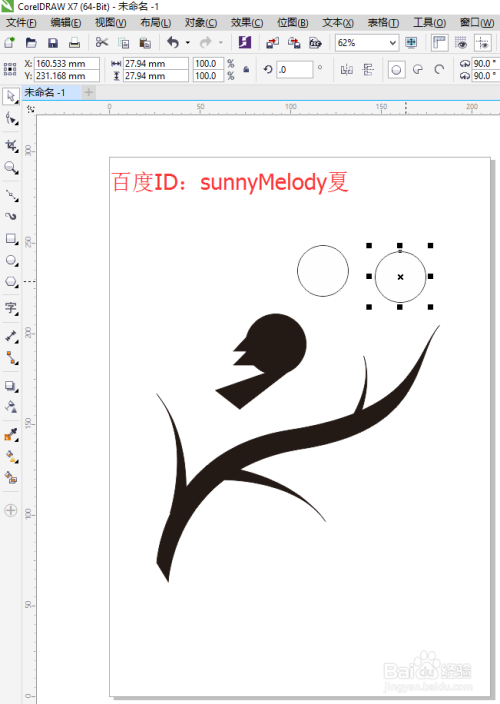Click the rotation angle field
500x704 pixels.
(294, 70)
